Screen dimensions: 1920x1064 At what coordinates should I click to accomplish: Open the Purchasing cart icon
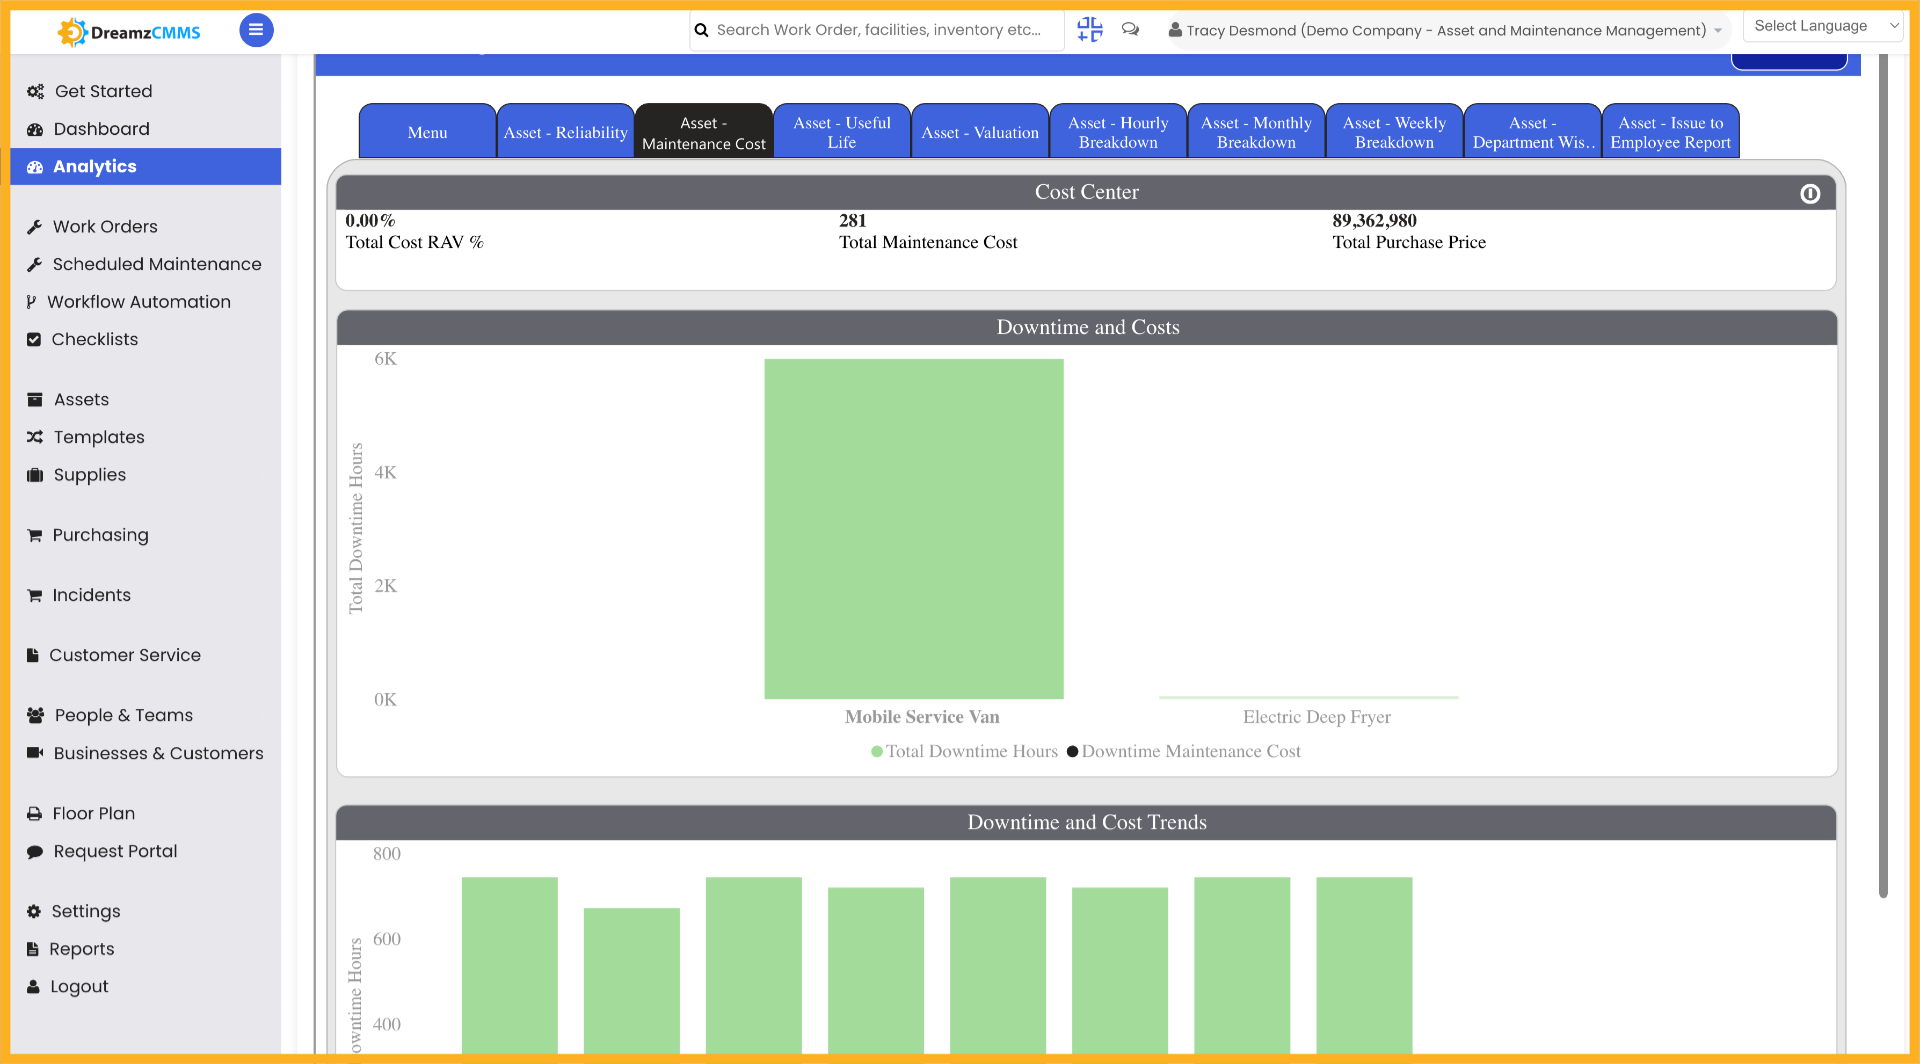35,535
